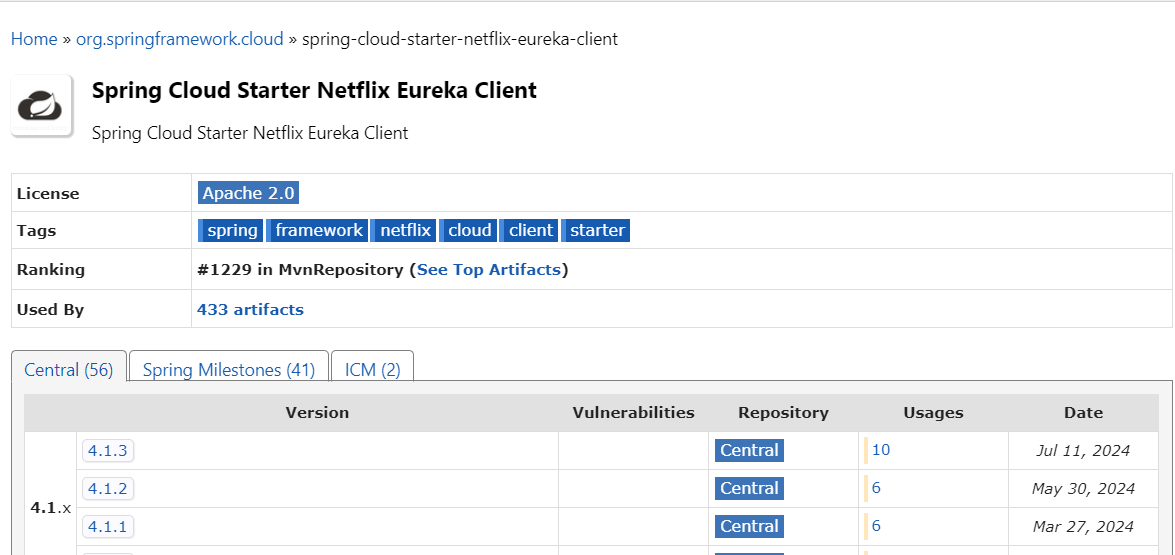Select the cloud tag
Screen dimensions: 1175x555
click(x=468, y=231)
